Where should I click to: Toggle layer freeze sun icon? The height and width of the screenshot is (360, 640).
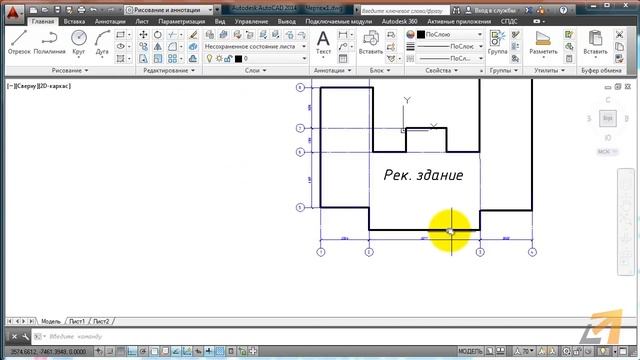pos(219,59)
